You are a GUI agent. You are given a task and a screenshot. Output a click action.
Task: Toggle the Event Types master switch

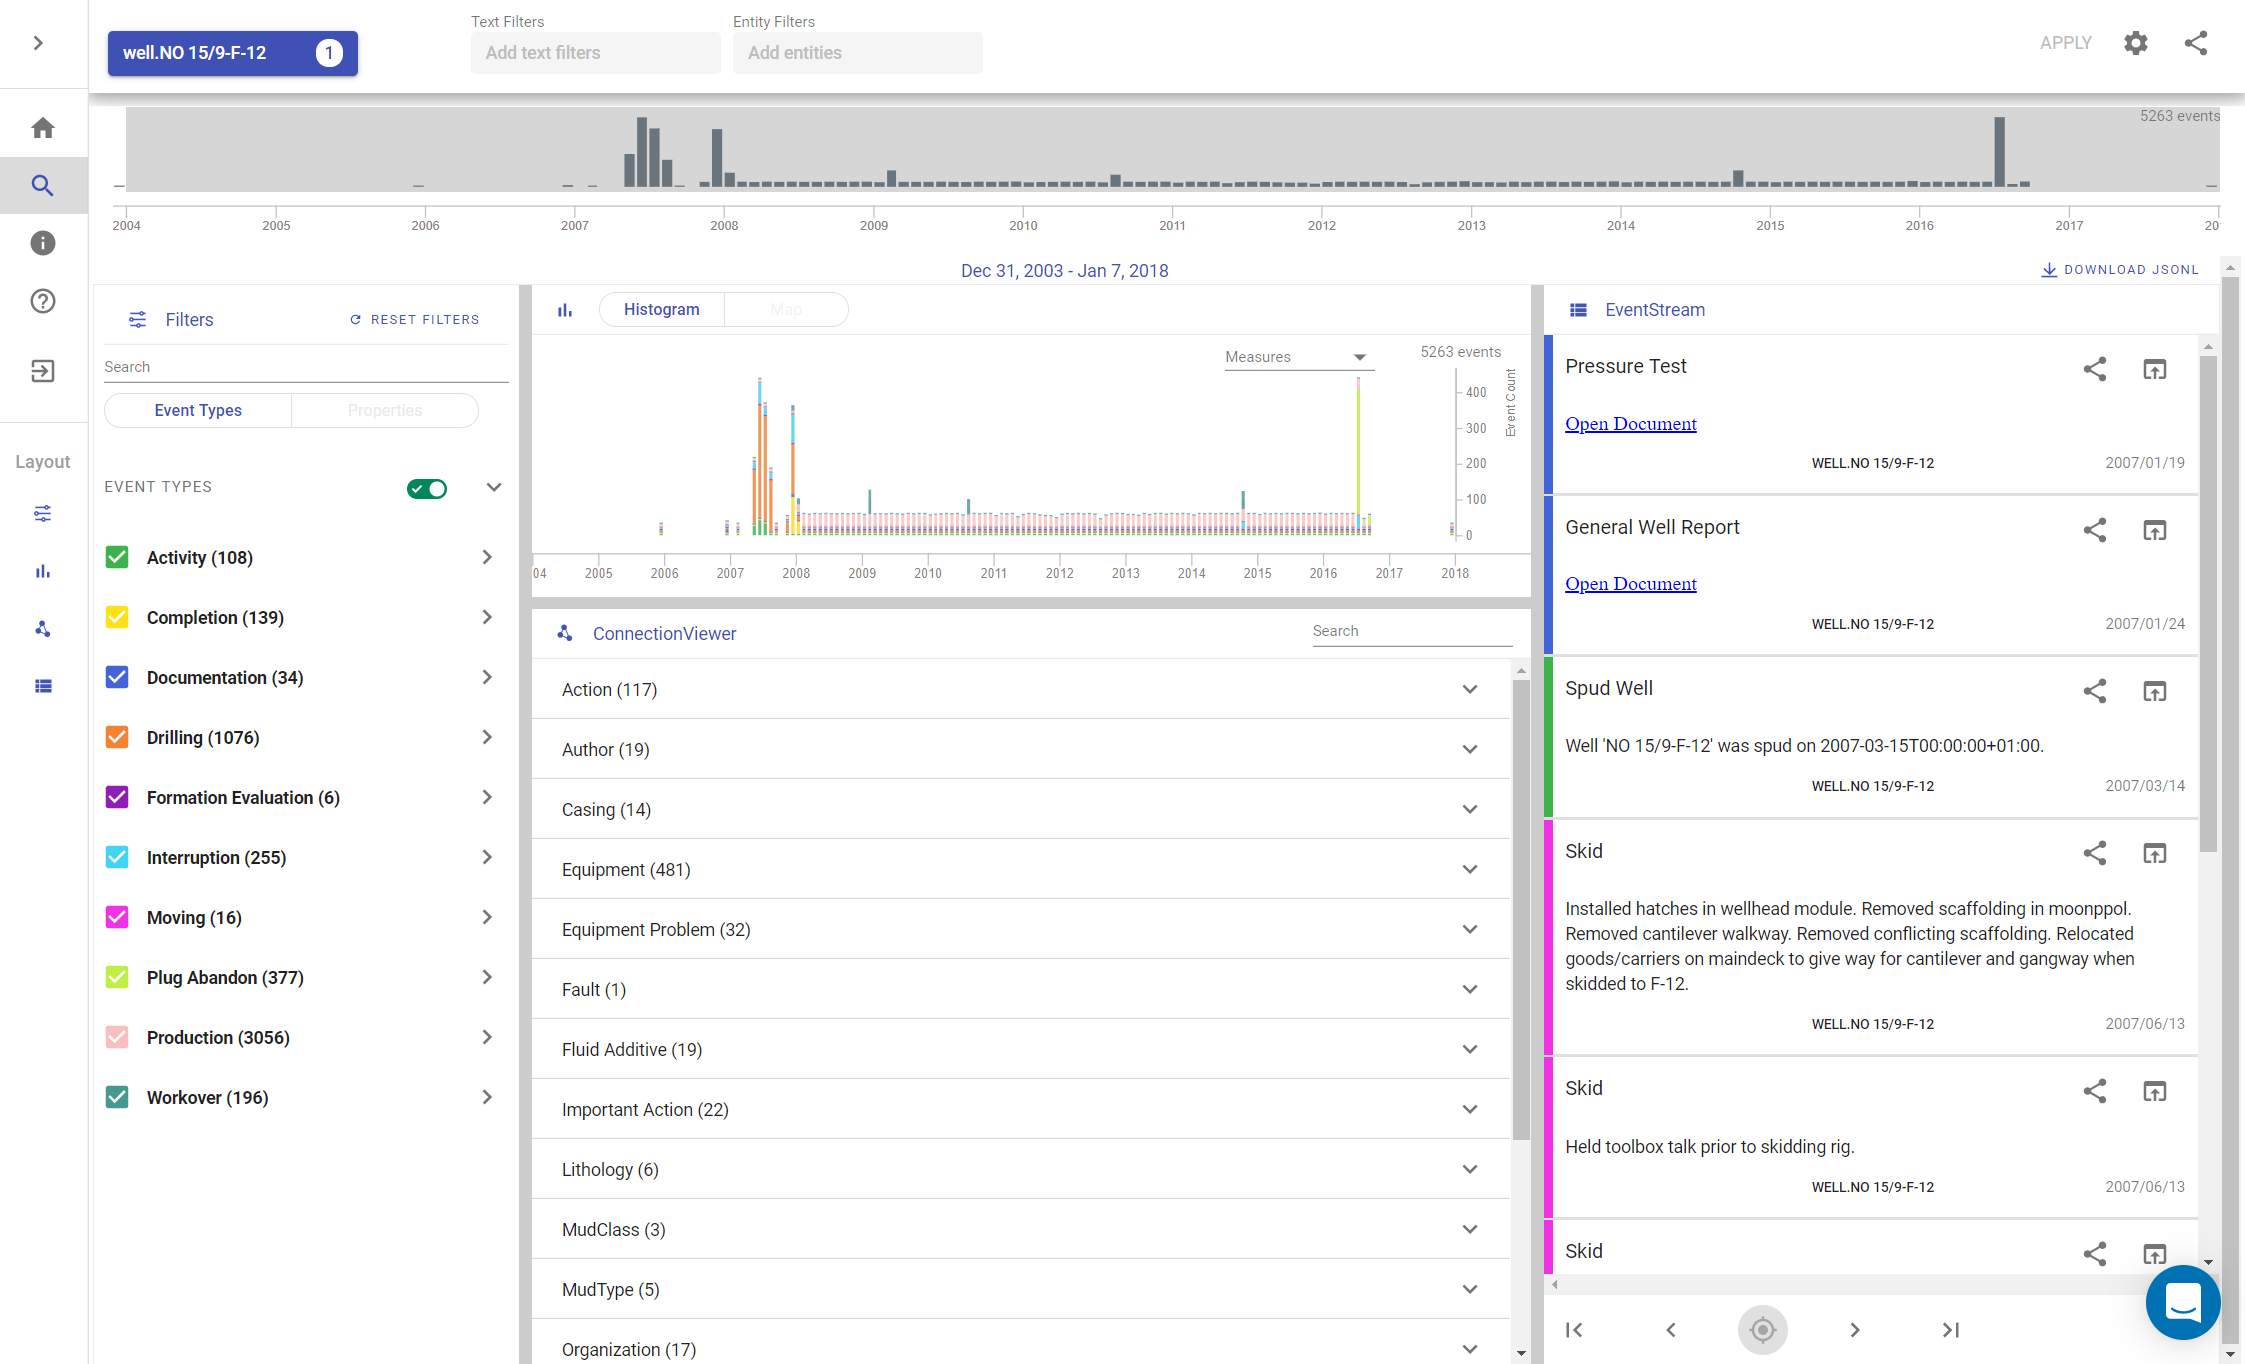[x=427, y=488]
